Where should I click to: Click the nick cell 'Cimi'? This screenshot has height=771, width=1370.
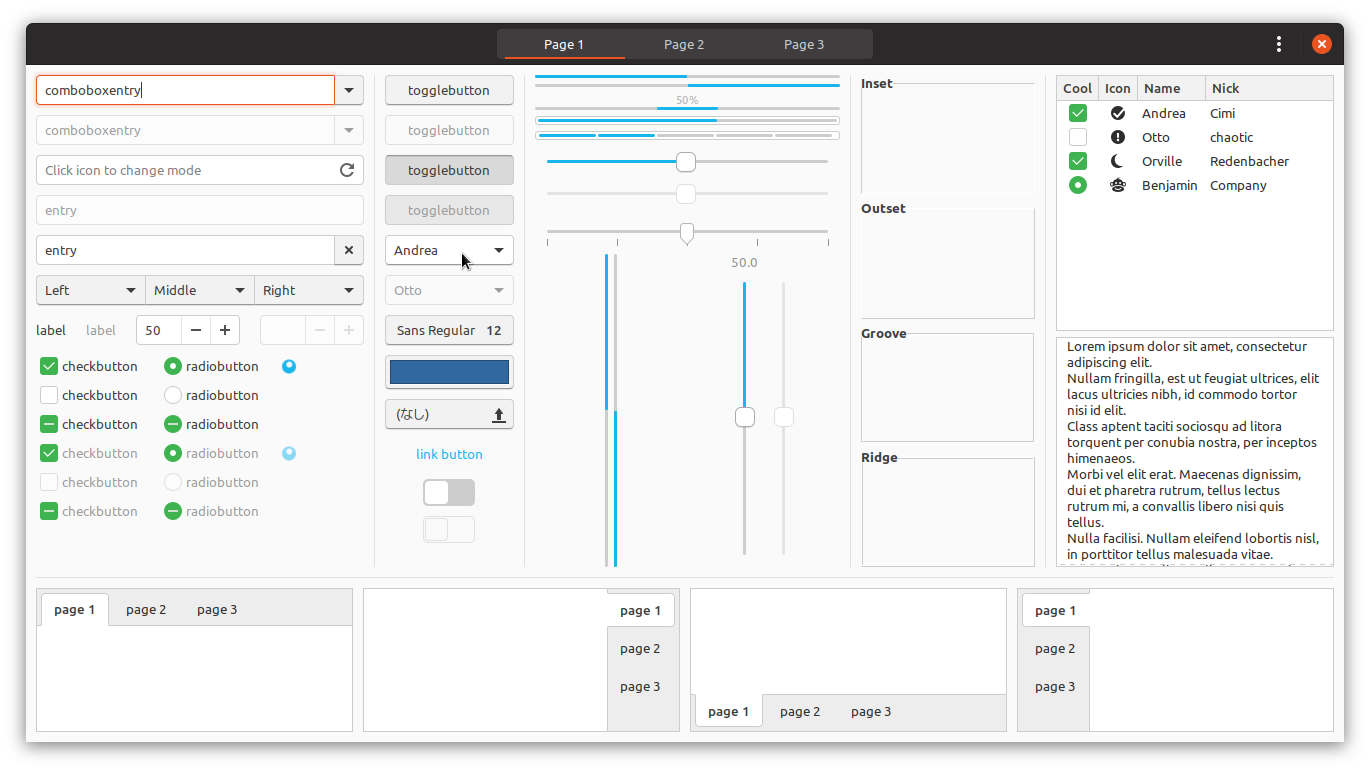pos(1222,113)
